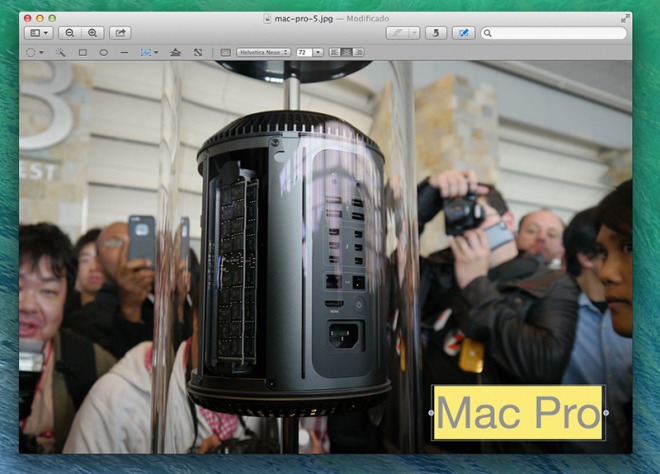Click the fill color box button
660x474 pixels.
(x=226, y=52)
